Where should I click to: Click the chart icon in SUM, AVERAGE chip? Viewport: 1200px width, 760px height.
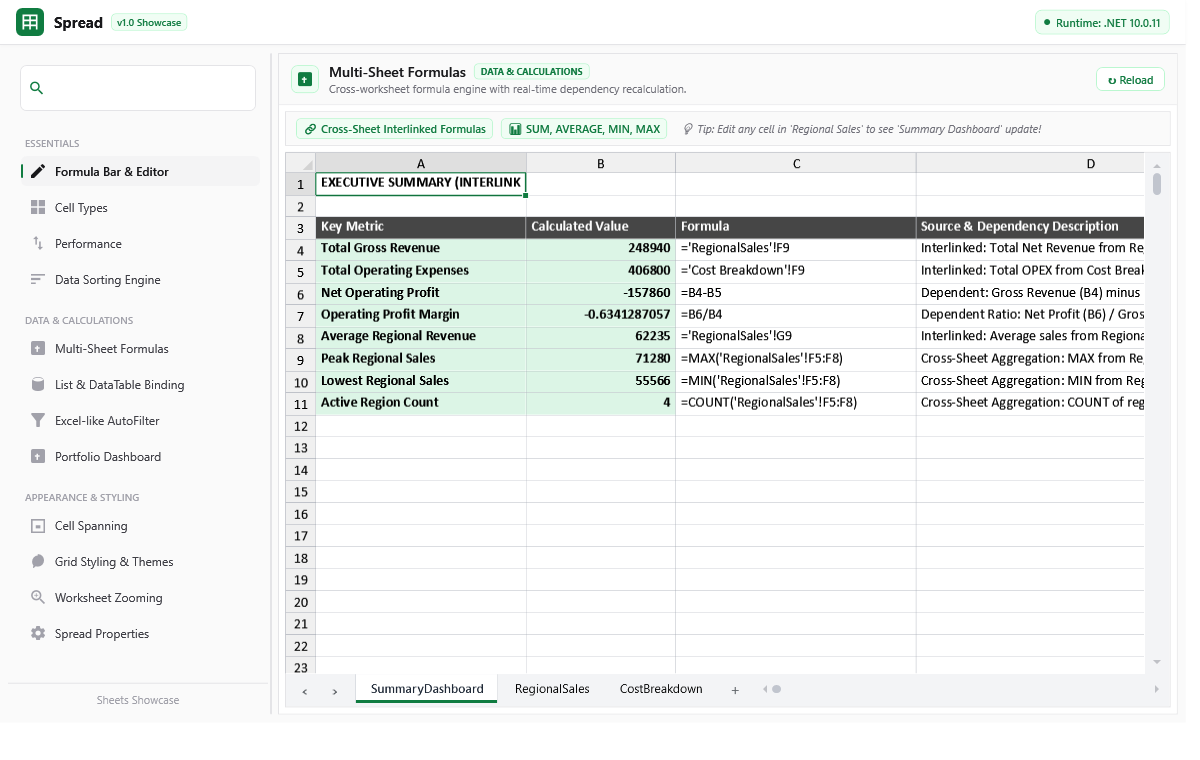515,129
